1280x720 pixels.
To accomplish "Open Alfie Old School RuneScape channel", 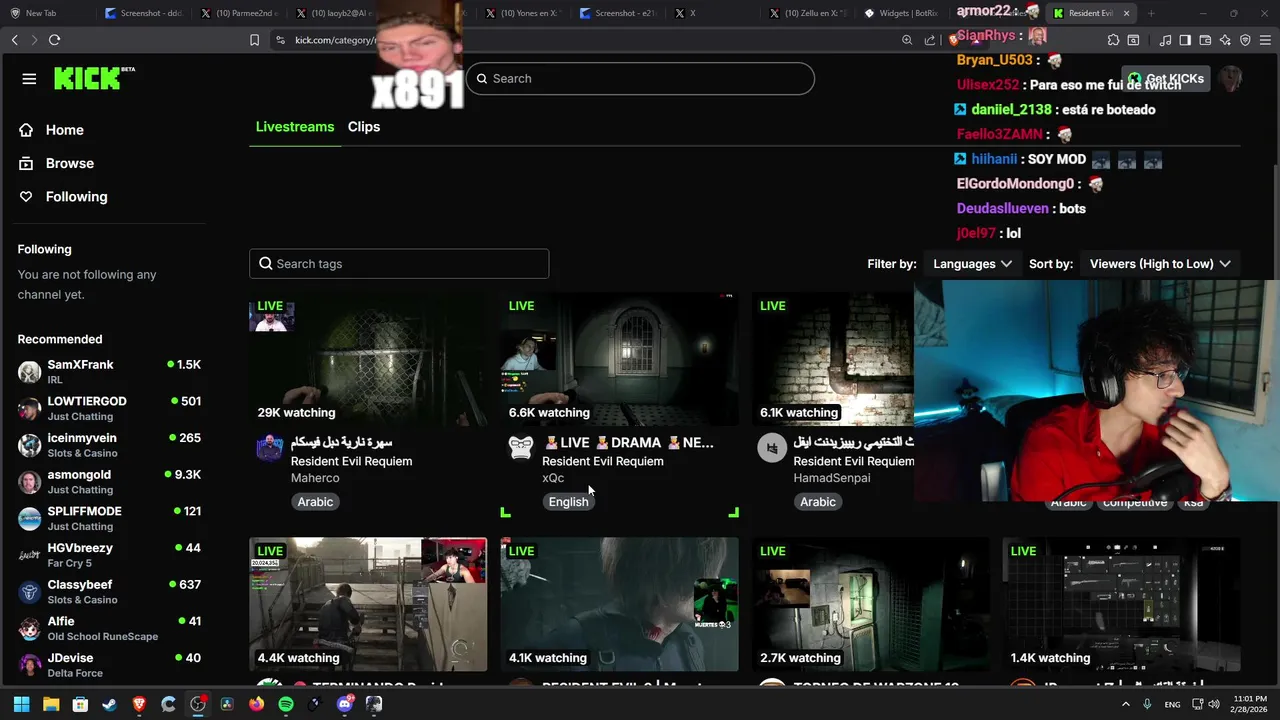I will (x=109, y=628).
